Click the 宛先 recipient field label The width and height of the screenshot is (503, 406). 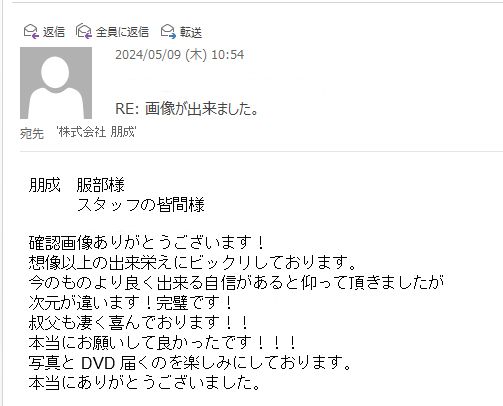click(x=32, y=133)
